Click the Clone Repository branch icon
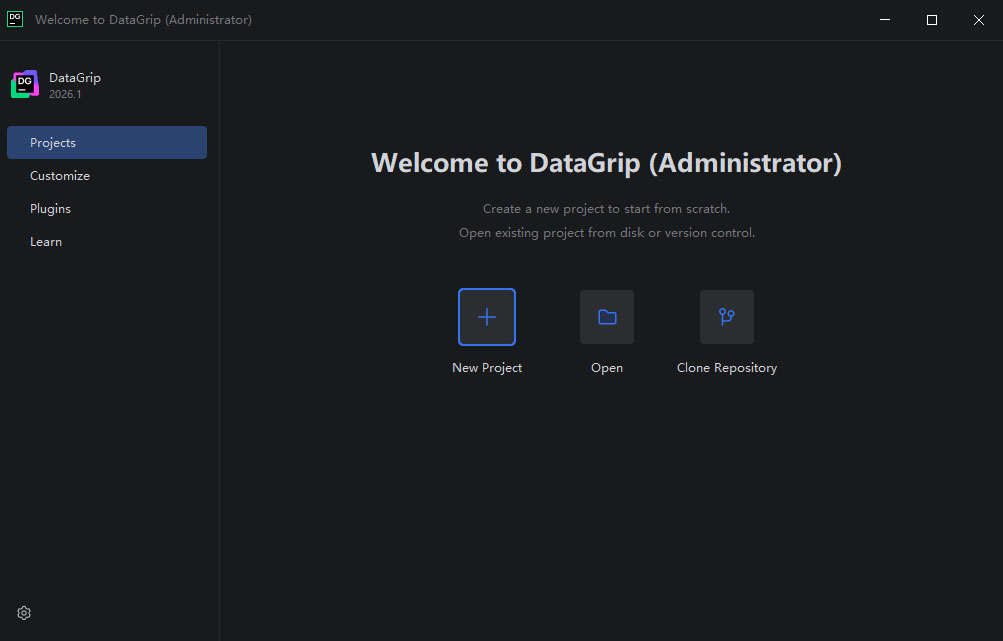Screen dimensions: 1003x641 click(727, 317)
